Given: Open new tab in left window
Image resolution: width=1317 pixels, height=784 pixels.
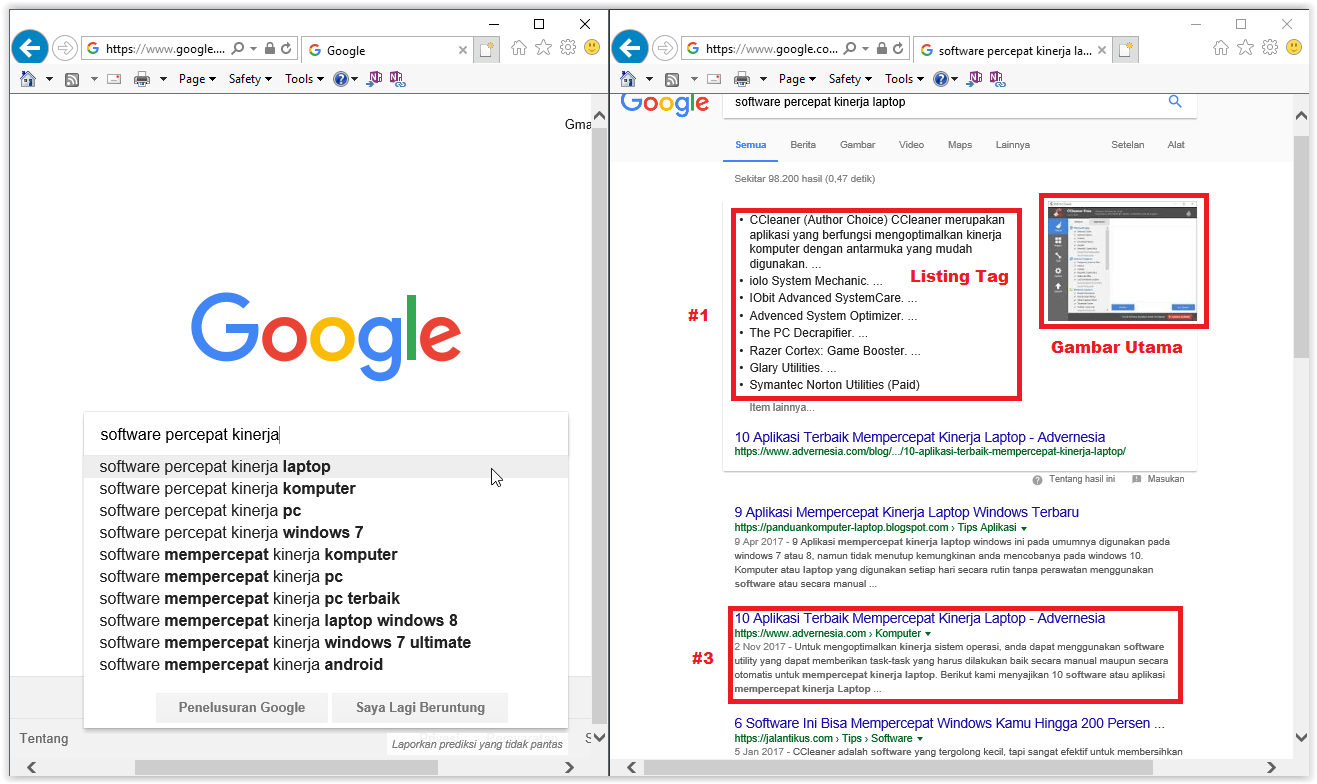Looking at the screenshot, I should coord(486,49).
